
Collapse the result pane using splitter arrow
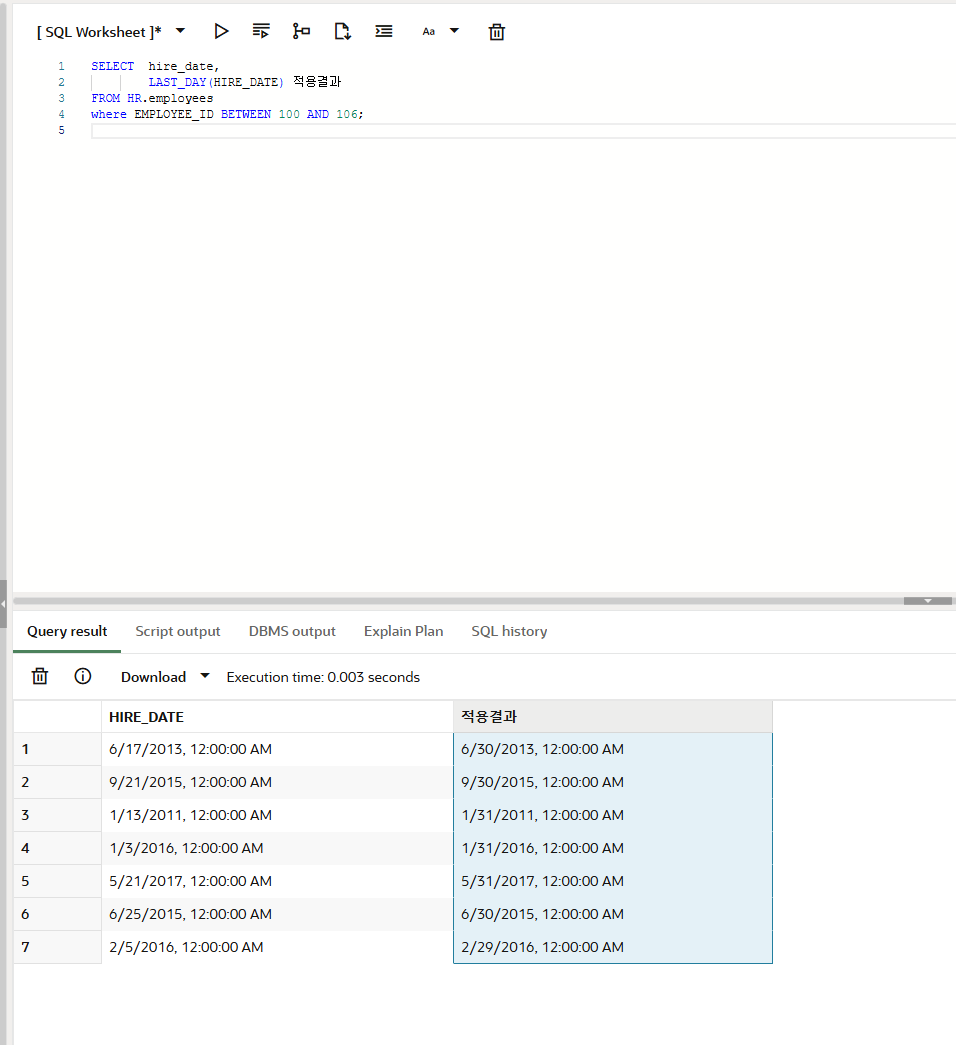(x=927, y=601)
